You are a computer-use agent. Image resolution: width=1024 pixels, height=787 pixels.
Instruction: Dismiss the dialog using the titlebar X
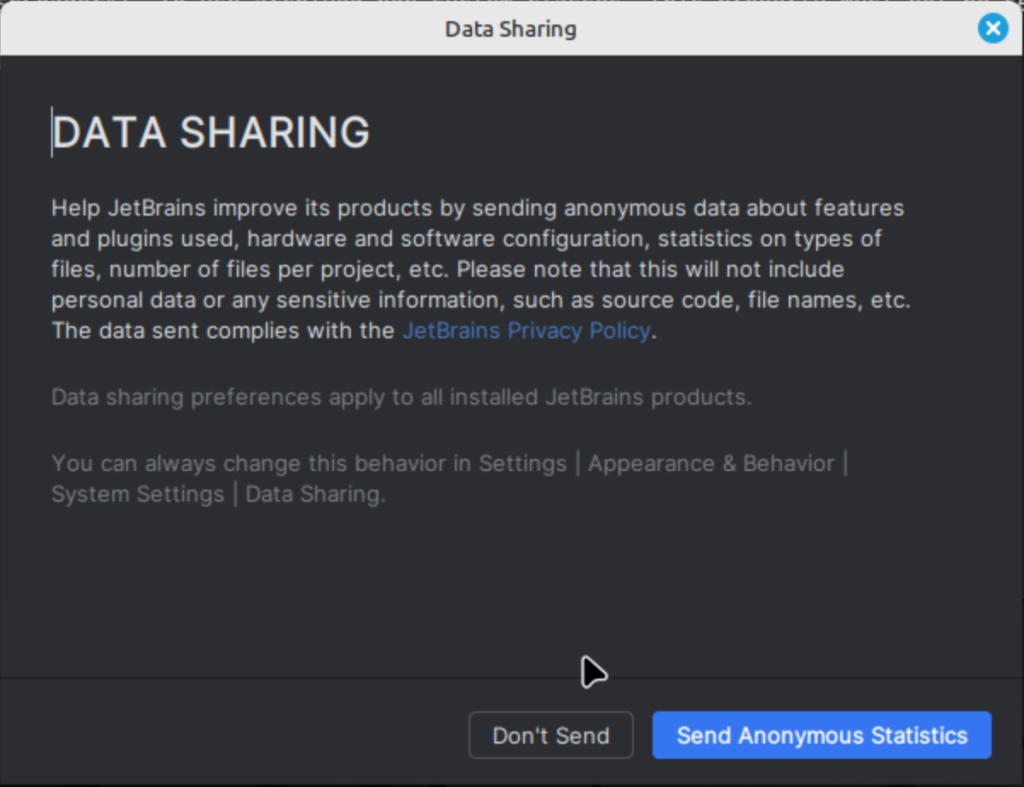[993, 28]
